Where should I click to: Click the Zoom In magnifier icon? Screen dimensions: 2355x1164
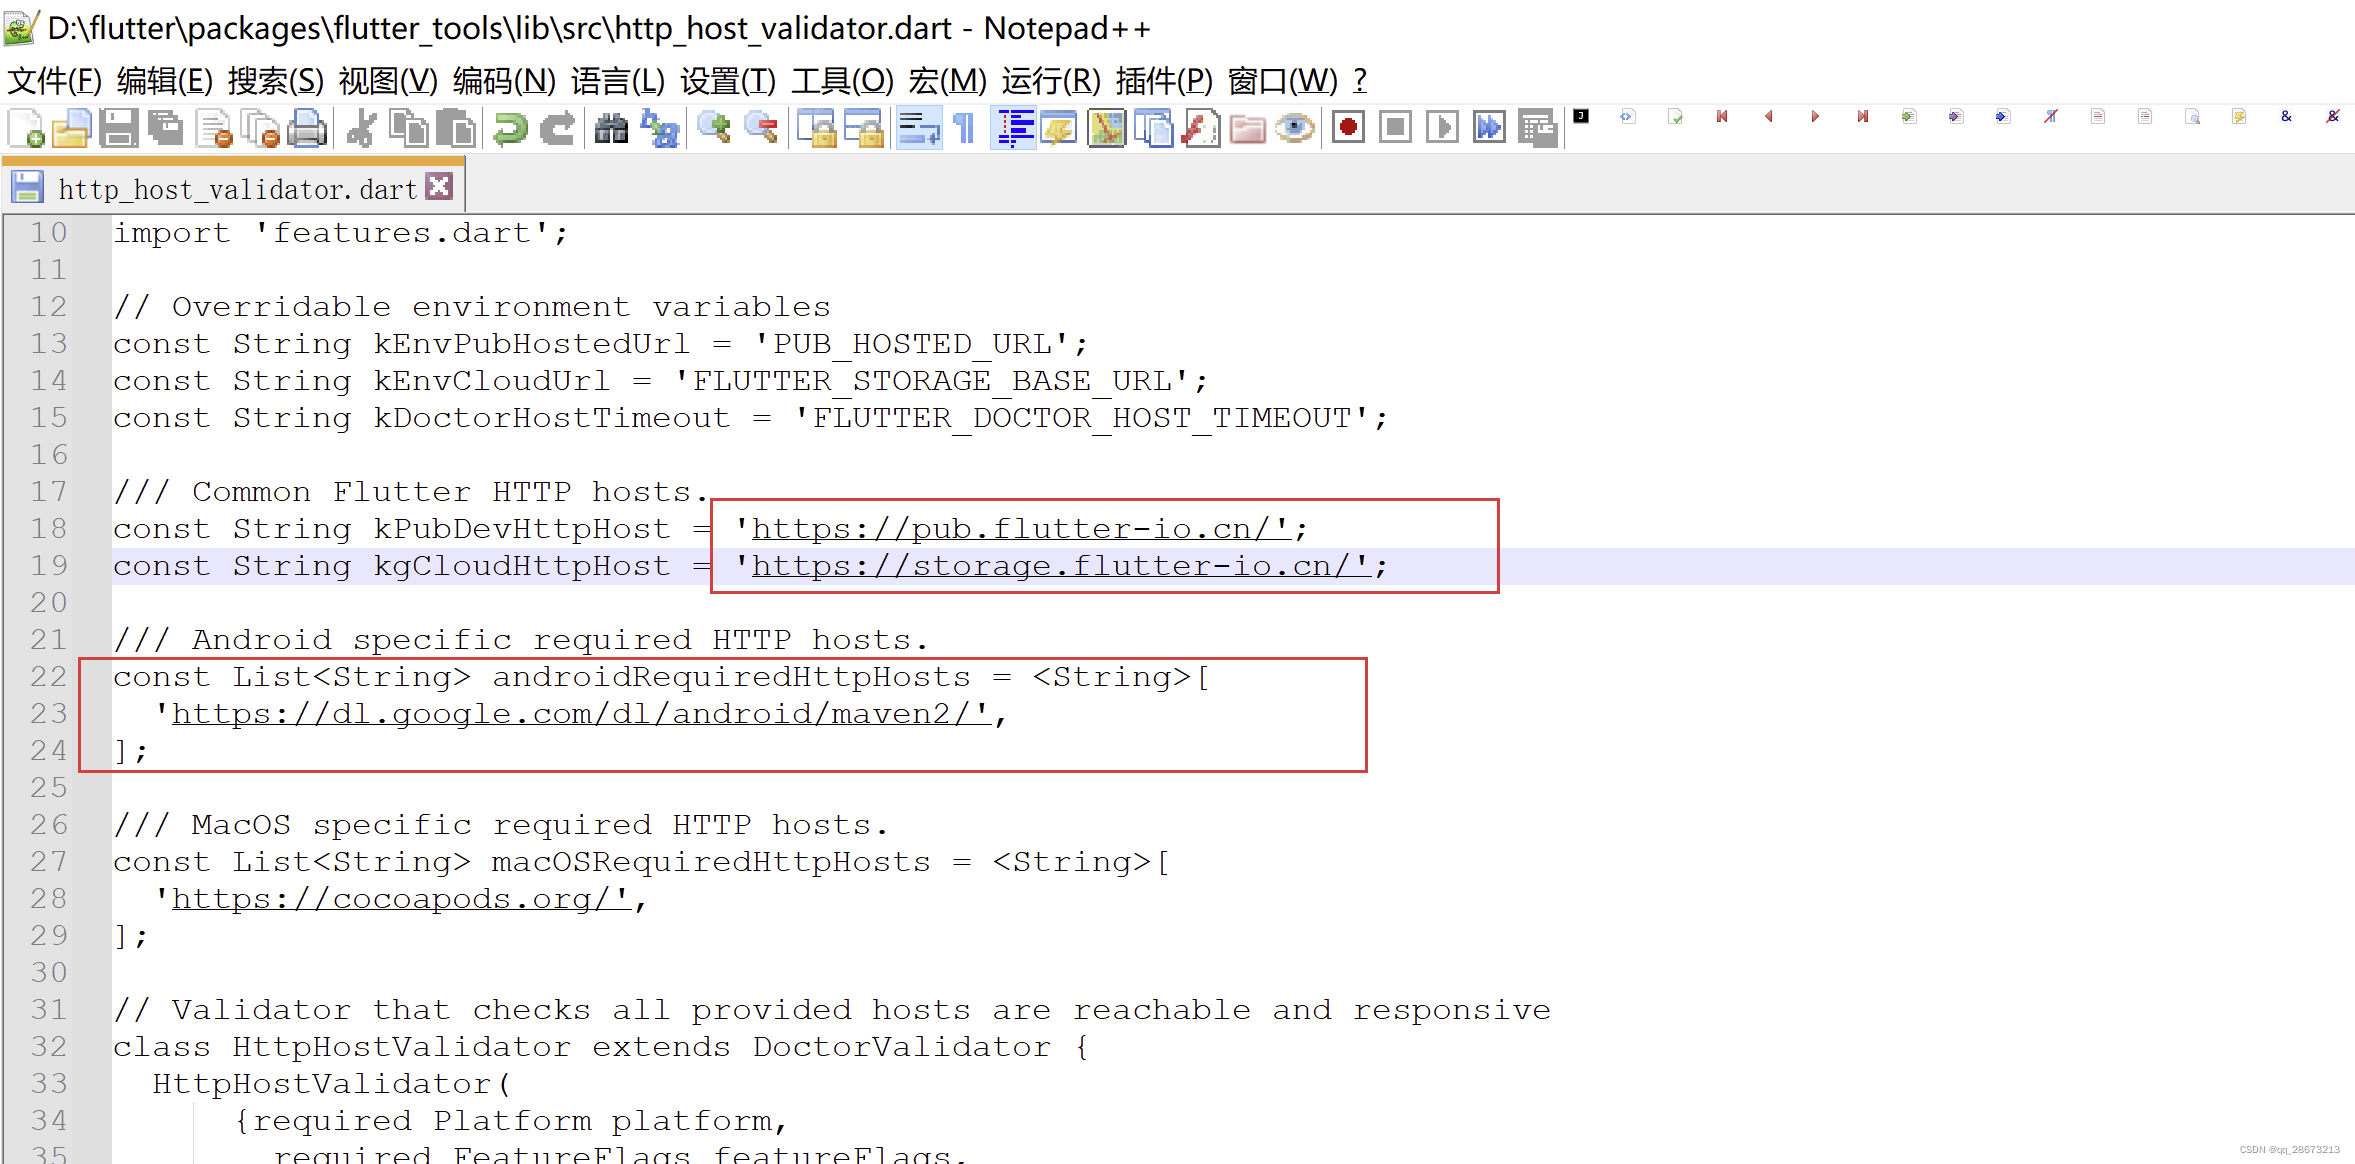click(714, 129)
